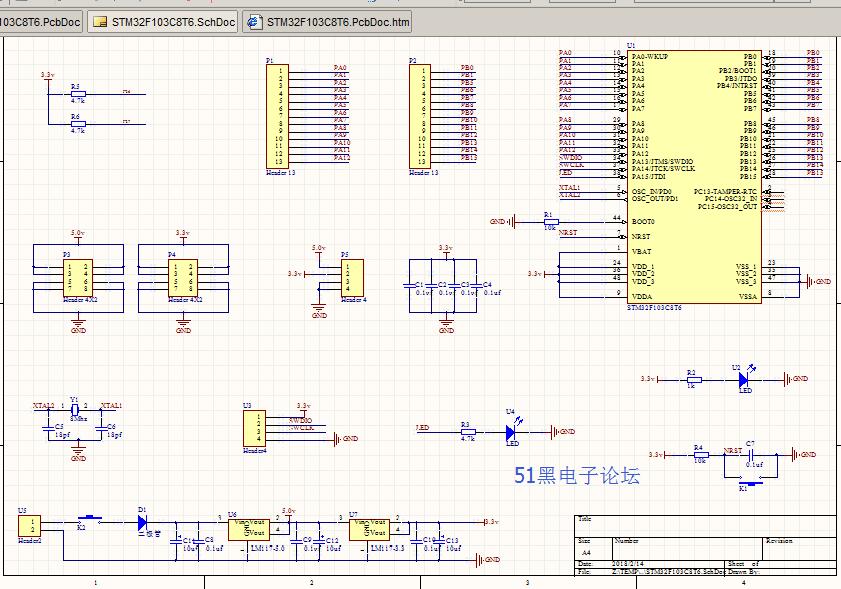Screen dimensions: 841x589
Task: Click the R1 10k resistor at BOOT0
Action: pyautogui.click(x=549, y=221)
